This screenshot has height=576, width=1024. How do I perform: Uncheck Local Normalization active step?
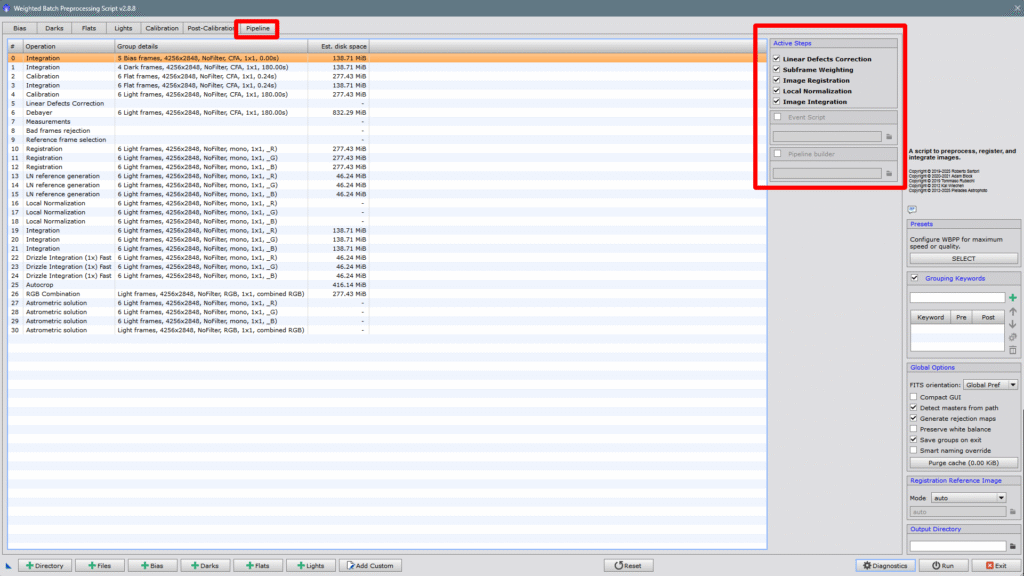coord(777,91)
